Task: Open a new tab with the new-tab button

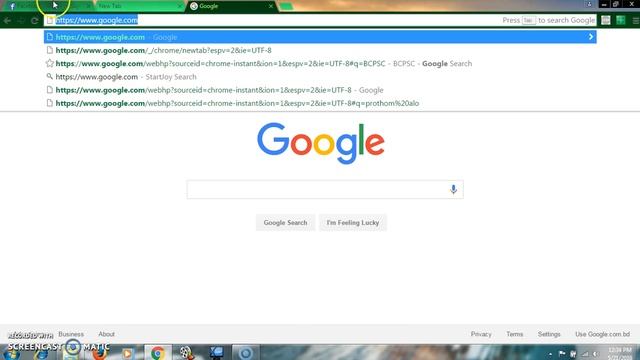Action: coord(286,6)
